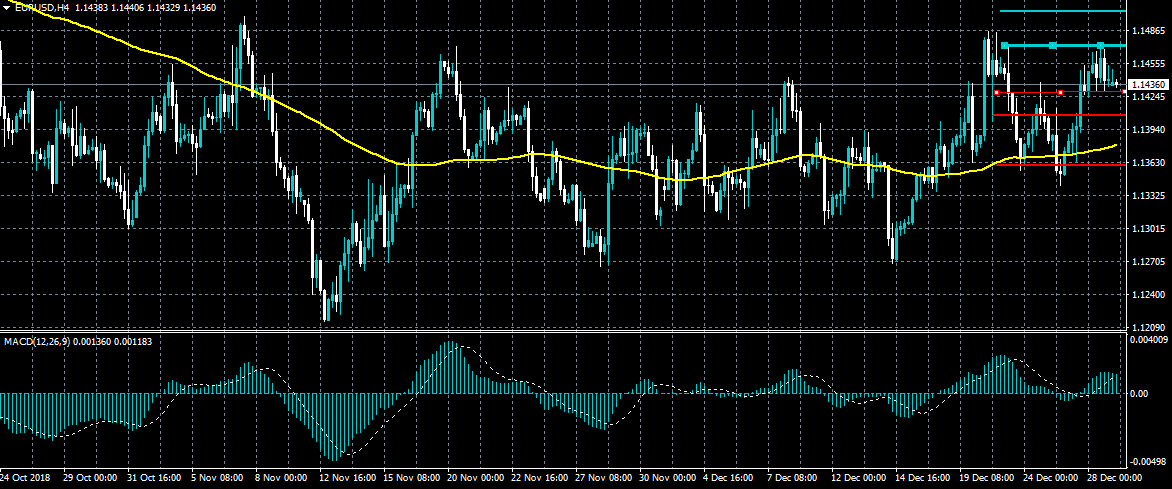The width and height of the screenshot is (1172, 489).
Task: Click the right square handle of thick cyan line
Action: [1101, 46]
